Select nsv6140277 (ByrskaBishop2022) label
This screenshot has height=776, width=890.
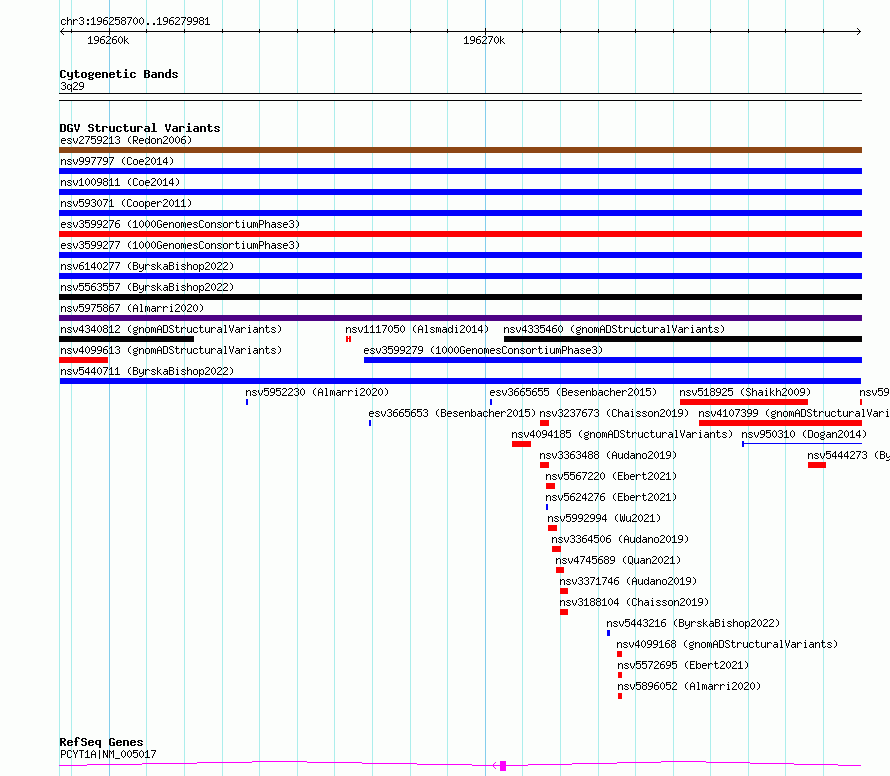(x=147, y=266)
